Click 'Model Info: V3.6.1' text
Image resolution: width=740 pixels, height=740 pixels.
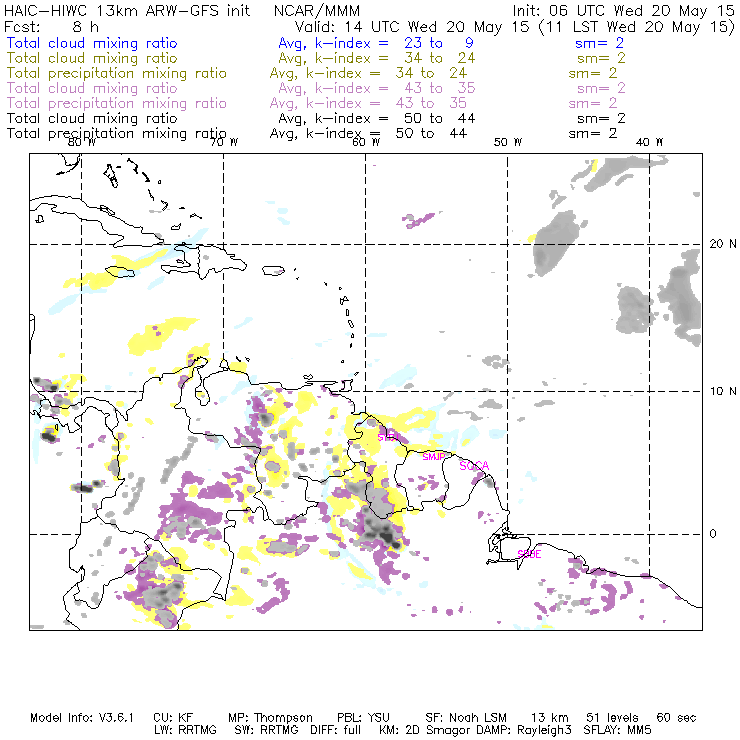[x=82, y=718]
